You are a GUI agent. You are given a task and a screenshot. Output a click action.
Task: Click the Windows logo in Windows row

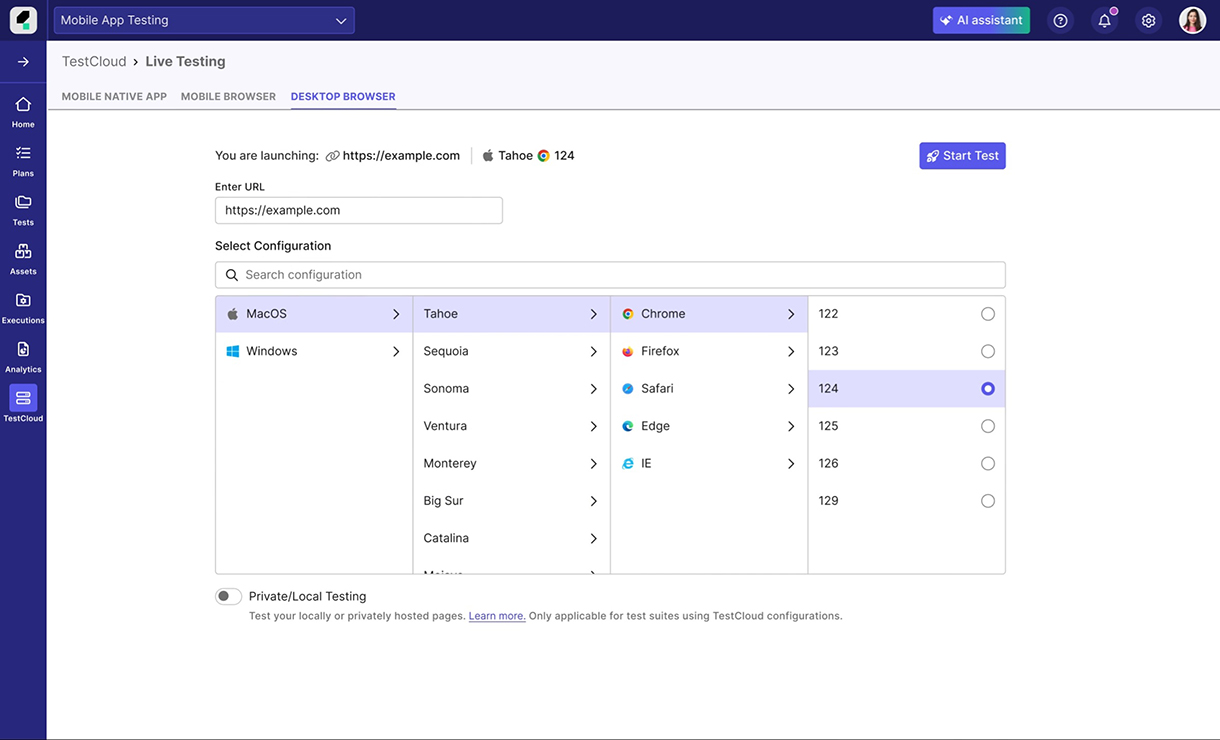(x=233, y=351)
